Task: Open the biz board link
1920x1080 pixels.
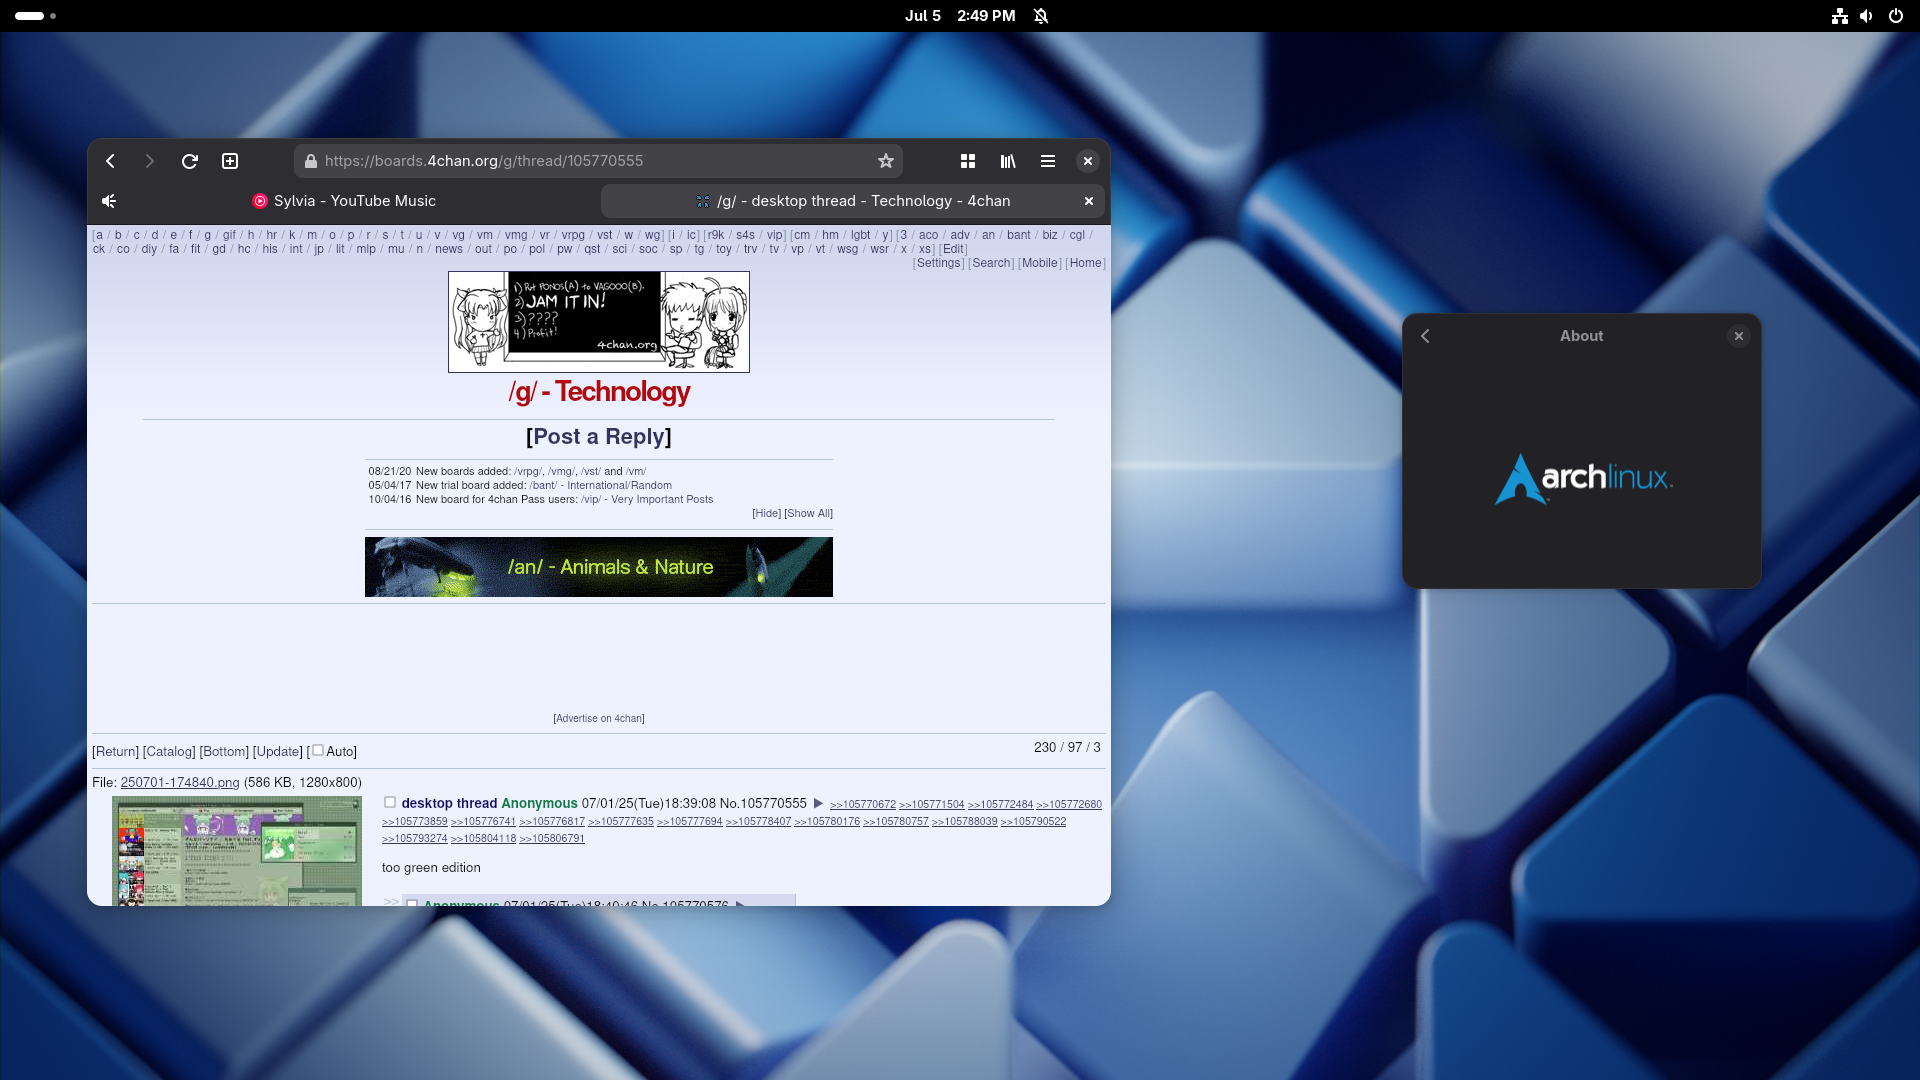Action: [x=1050, y=235]
